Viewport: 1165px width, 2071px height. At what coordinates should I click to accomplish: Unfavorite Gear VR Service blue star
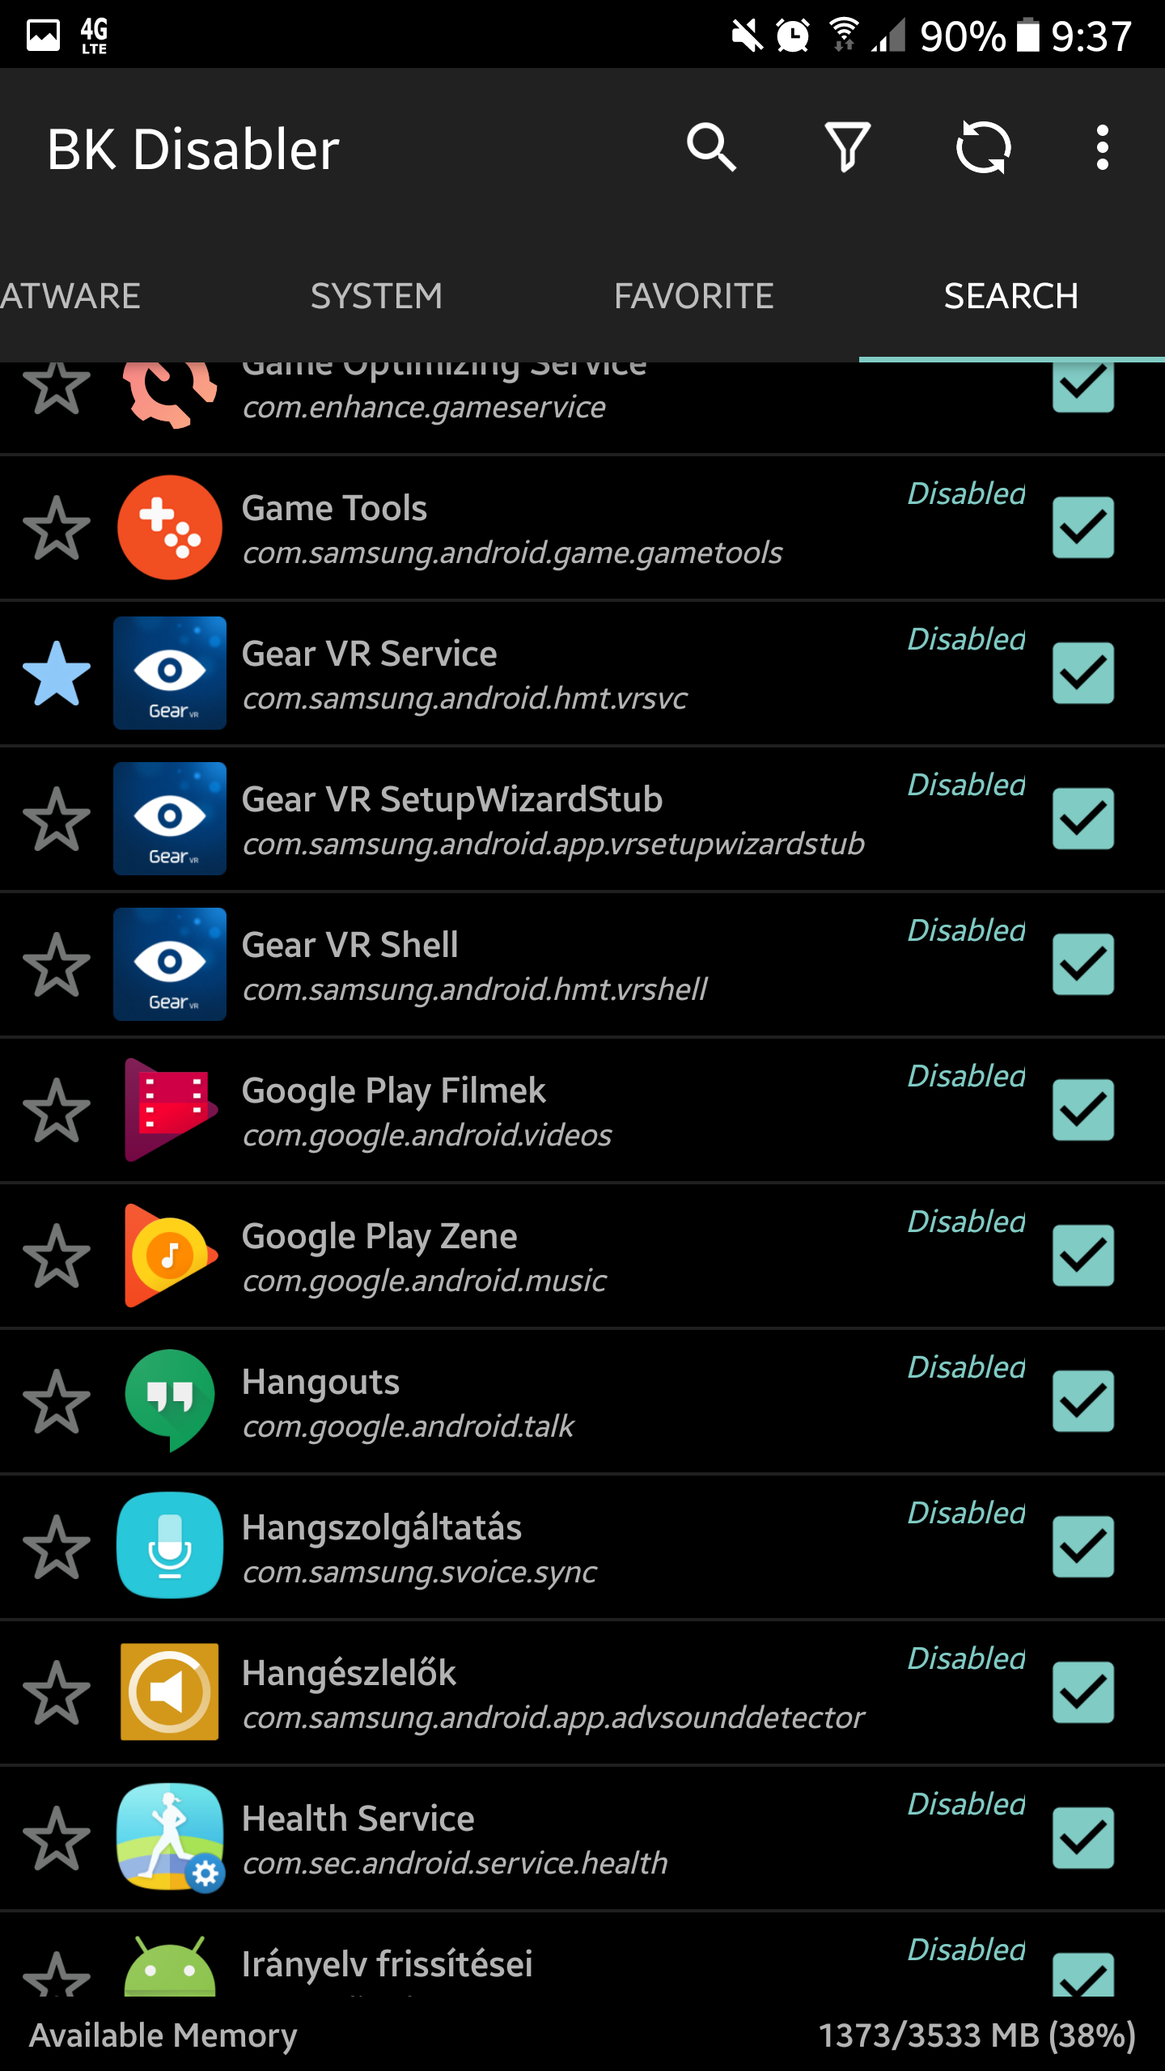pos(57,673)
